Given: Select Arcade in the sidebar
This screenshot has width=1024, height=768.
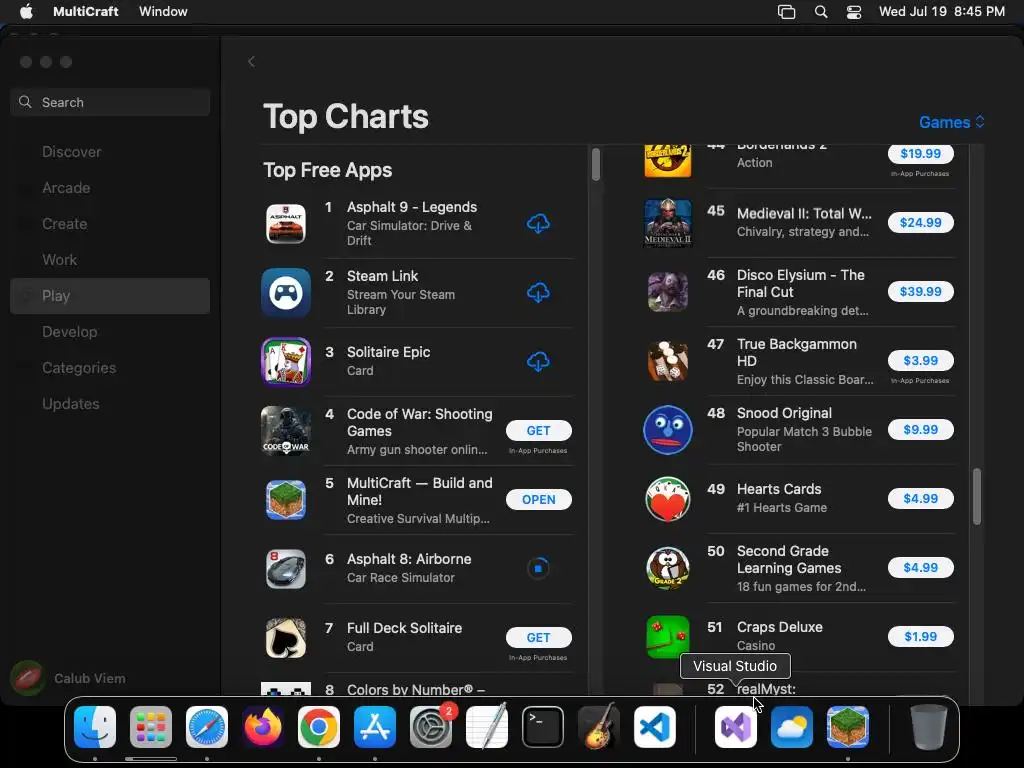Looking at the screenshot, I should tap(110, 187).
